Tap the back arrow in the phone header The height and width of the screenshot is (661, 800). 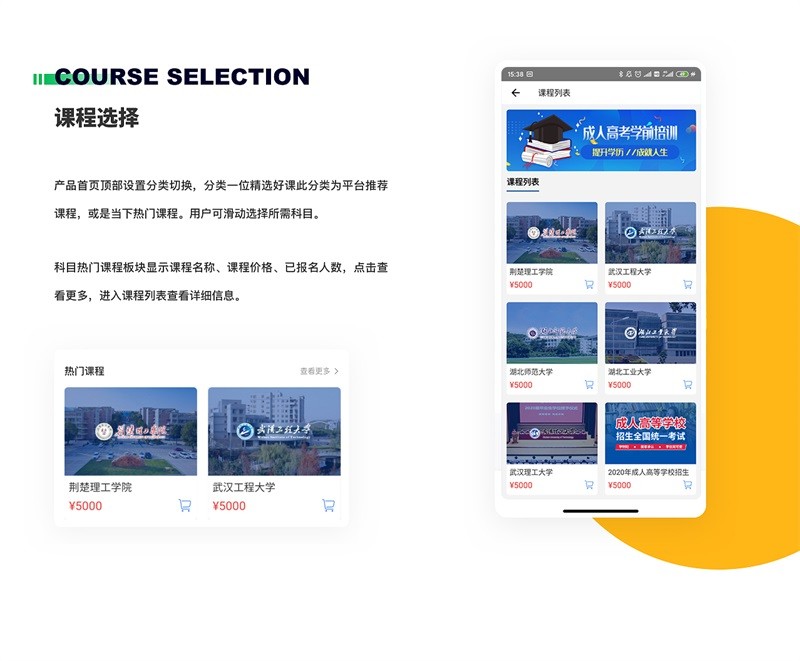(516, 93)
